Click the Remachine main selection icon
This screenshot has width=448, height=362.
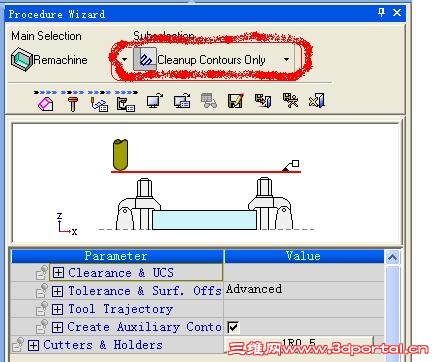point(22,59)
